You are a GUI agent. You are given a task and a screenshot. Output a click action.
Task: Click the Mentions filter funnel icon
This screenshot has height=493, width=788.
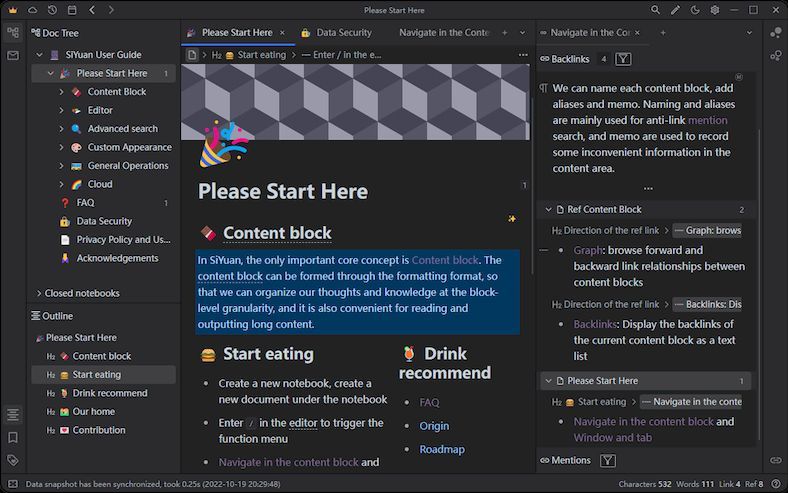[608, 460]
